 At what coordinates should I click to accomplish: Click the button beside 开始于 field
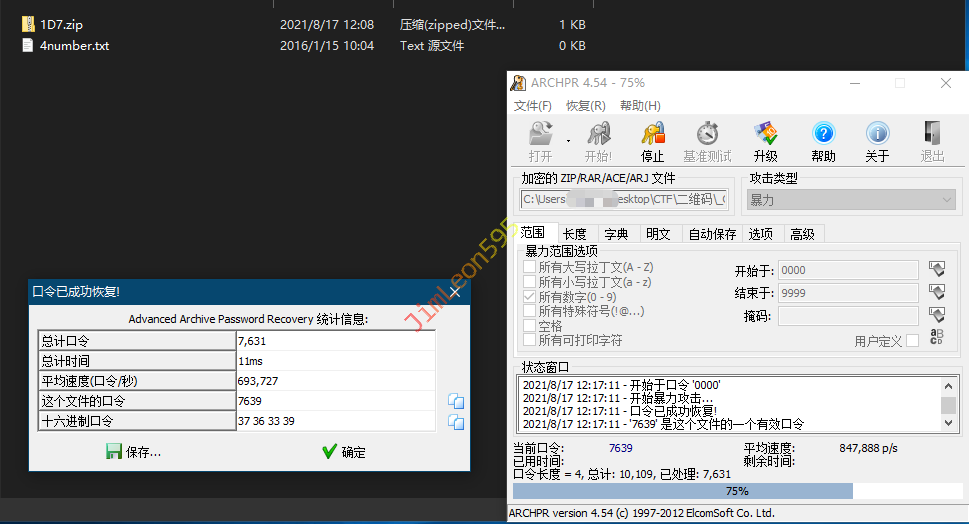pos(937,269)
